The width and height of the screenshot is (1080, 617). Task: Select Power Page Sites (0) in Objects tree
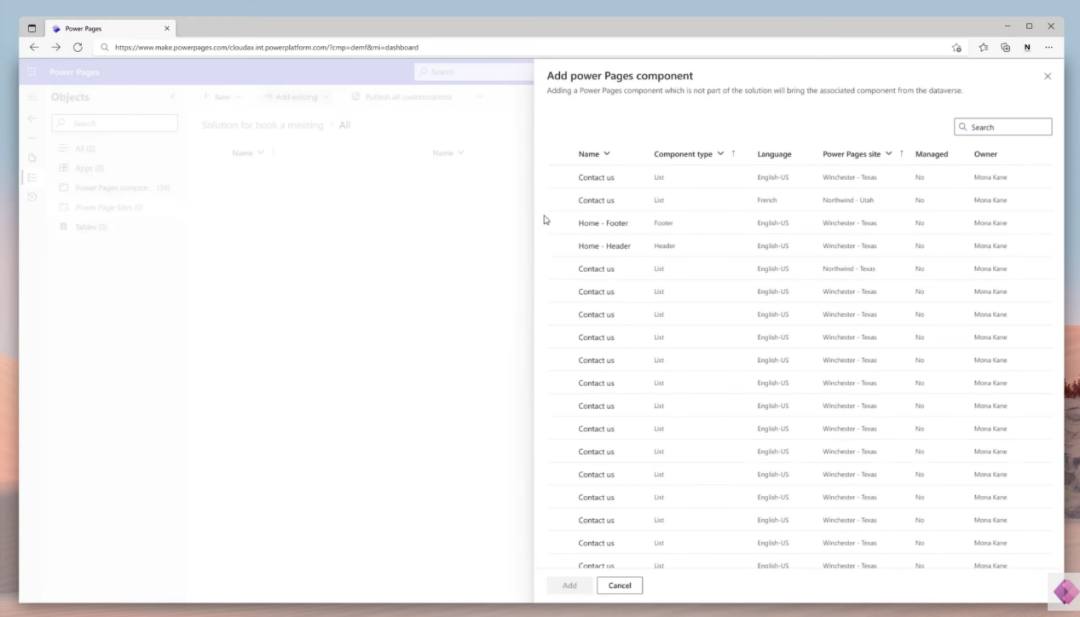point(109,207)
